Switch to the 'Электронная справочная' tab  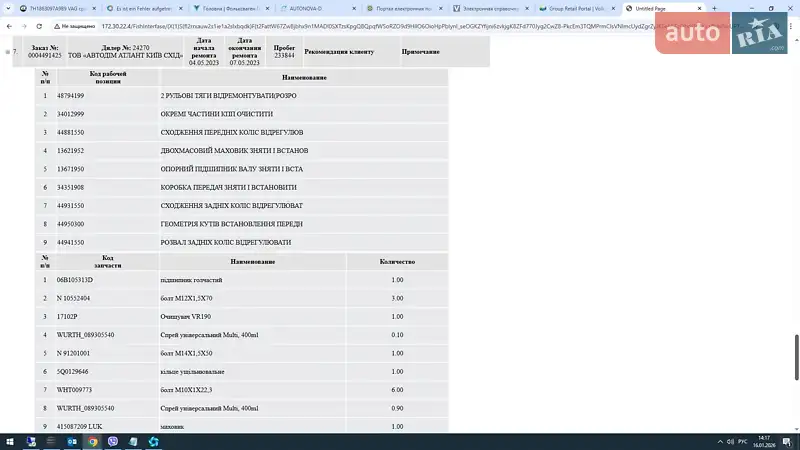pos(490,9)
